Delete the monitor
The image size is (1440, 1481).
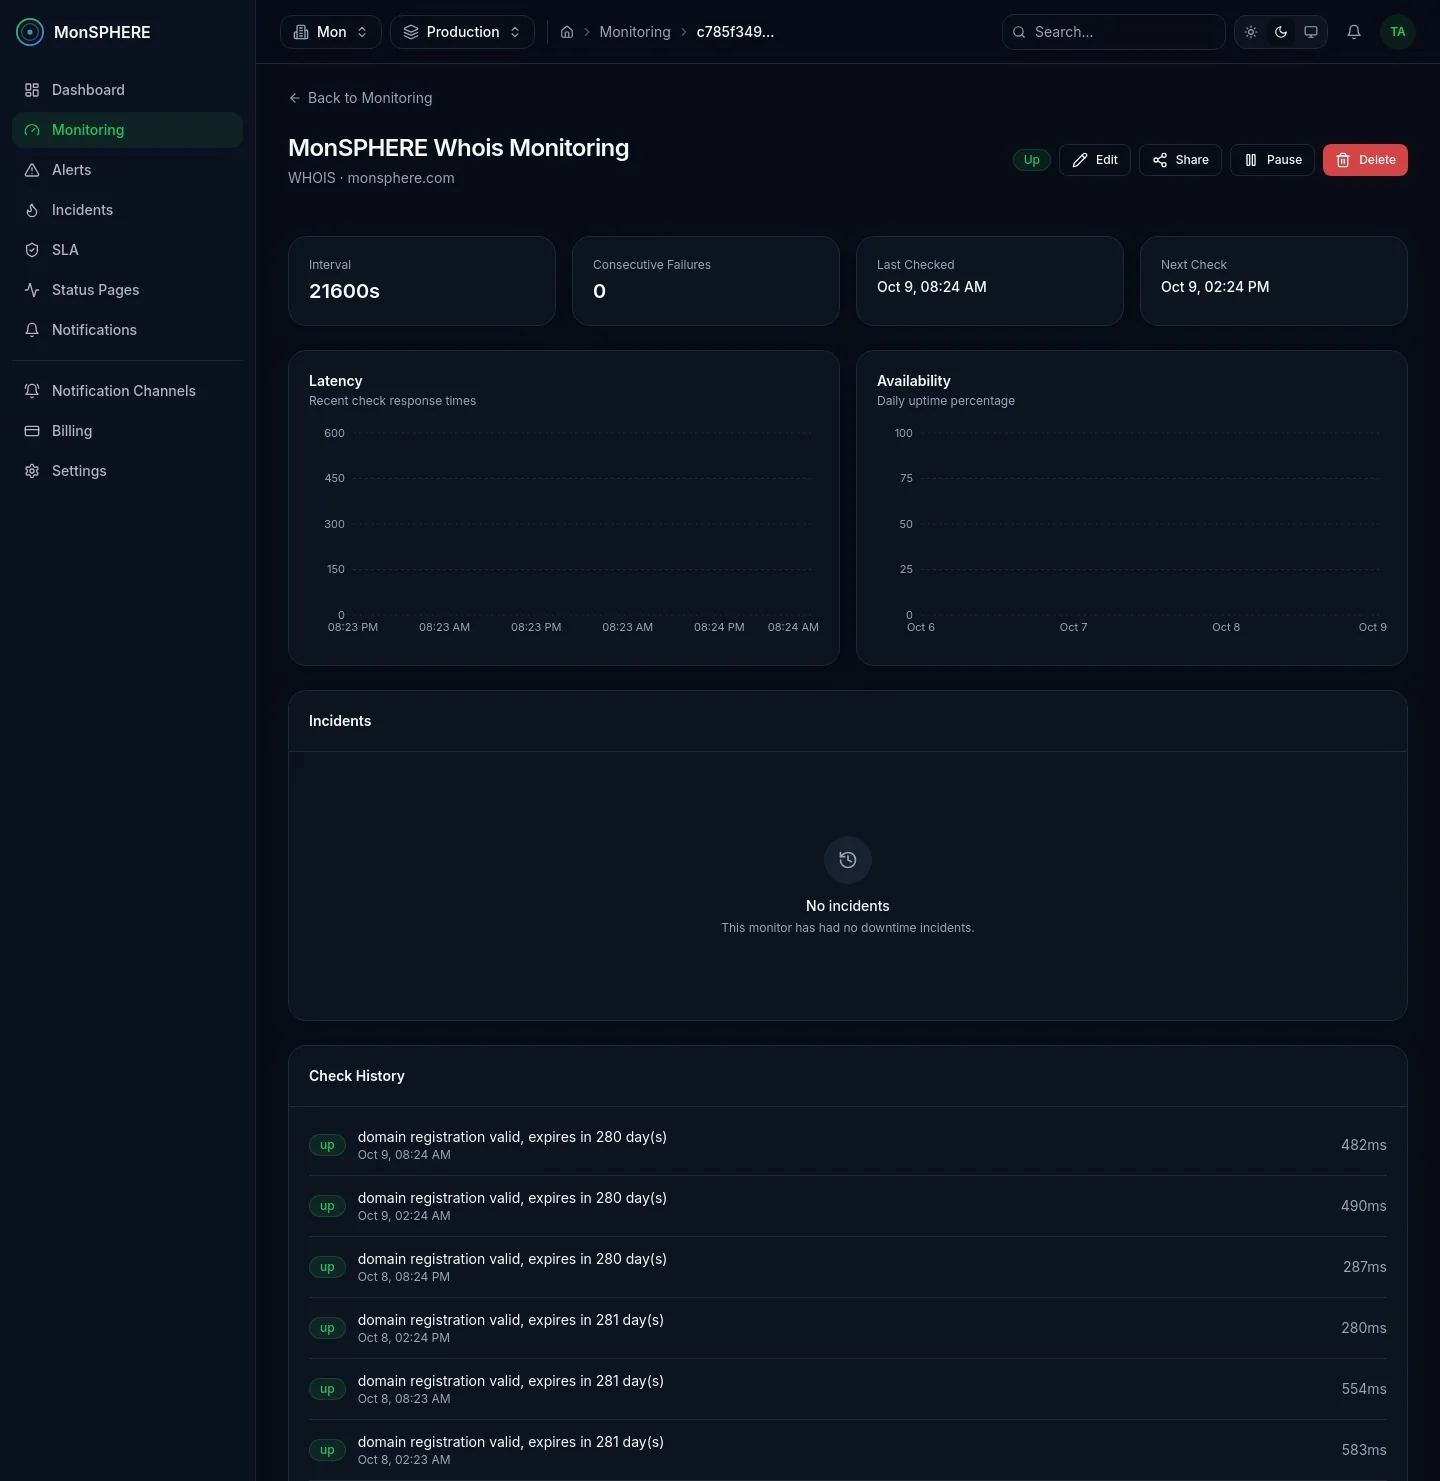tap(1365, 160)
